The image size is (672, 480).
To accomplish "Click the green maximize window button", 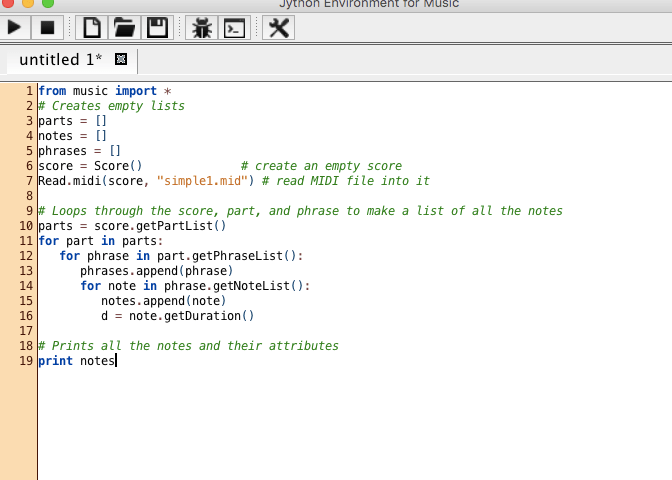I will [x=50, y=3].
